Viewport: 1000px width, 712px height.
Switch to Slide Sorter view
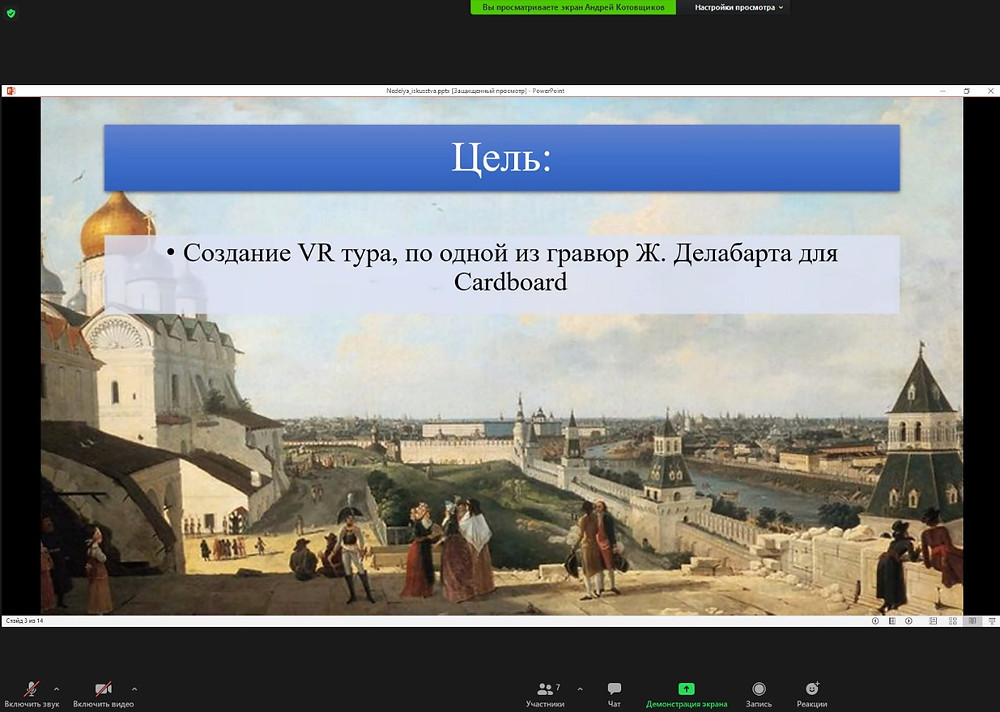pos(953,621)
